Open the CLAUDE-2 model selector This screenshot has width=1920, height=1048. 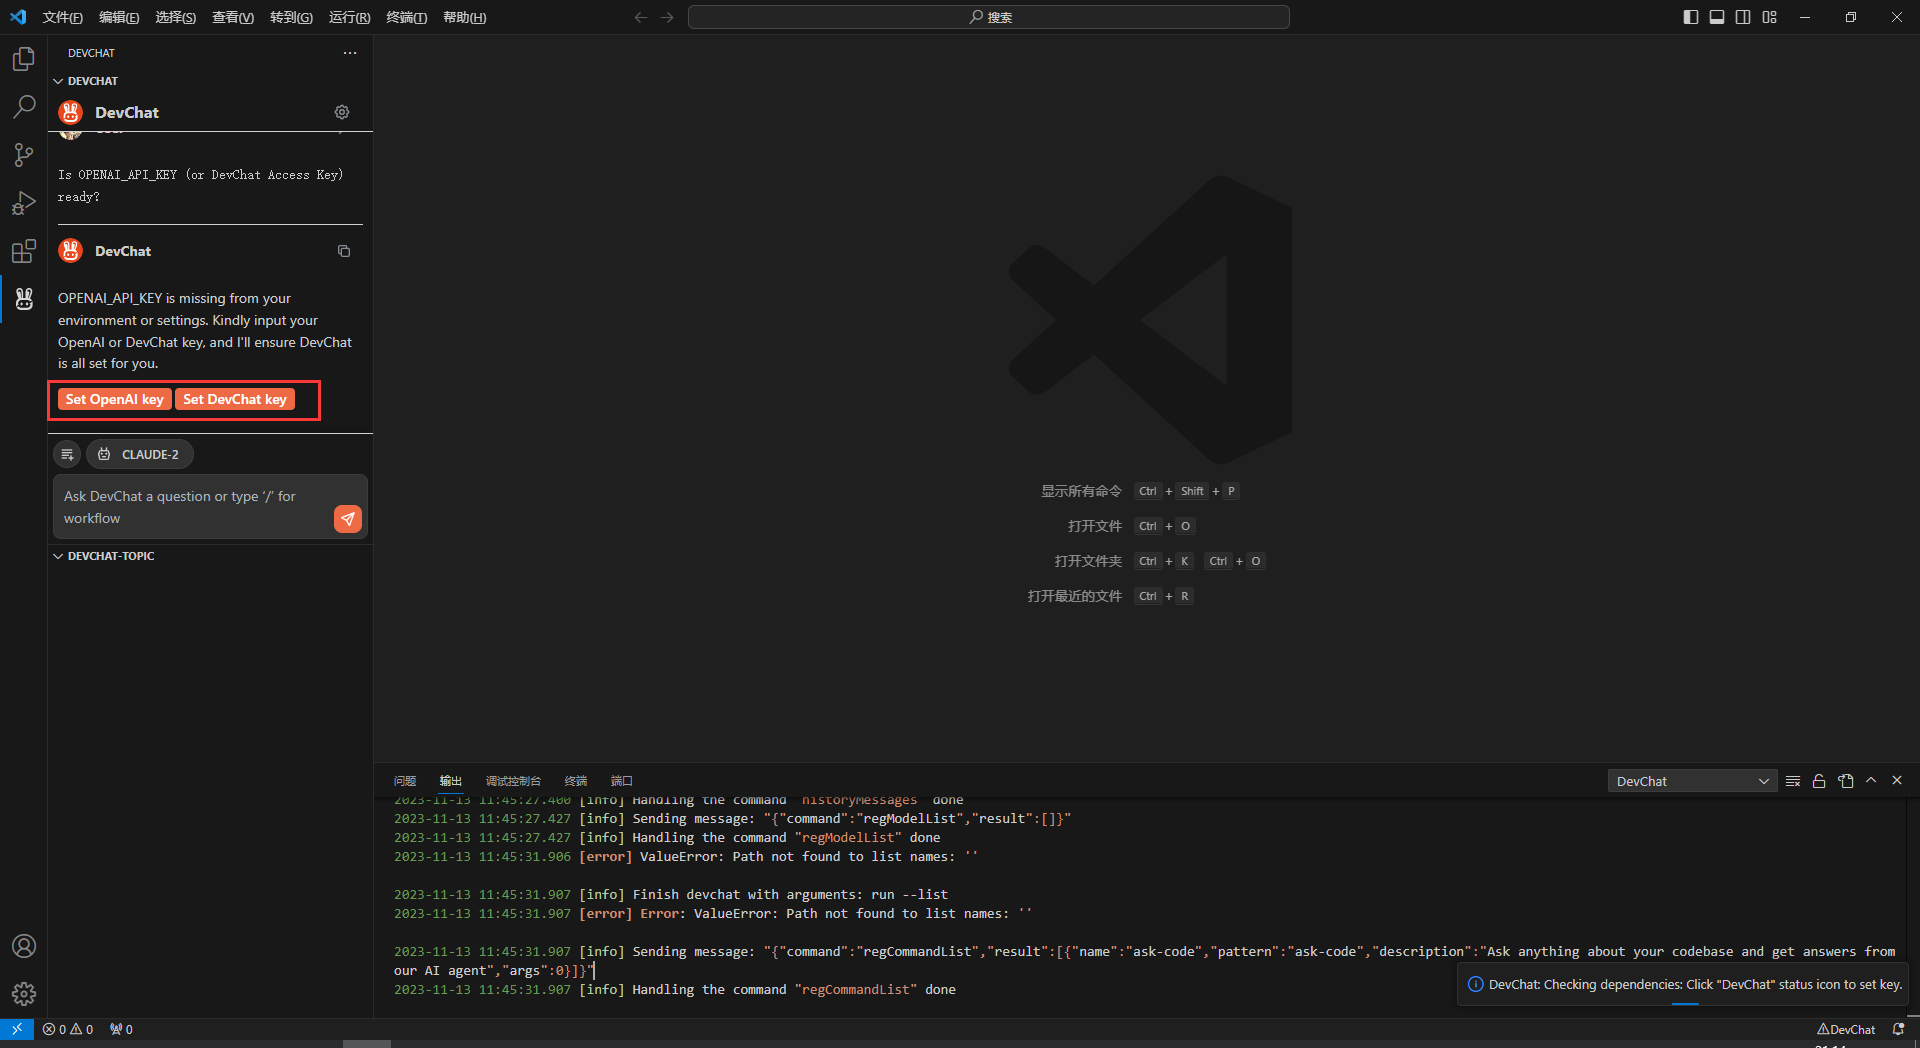(x=140, y=454)
